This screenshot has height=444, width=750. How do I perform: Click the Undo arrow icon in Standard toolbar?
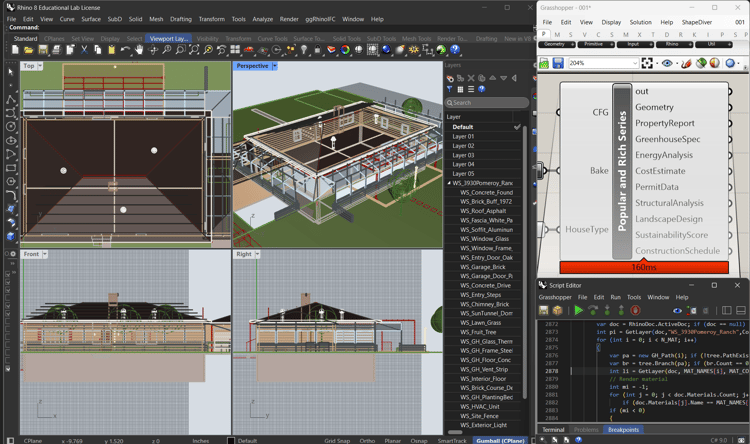click(125, 49)
